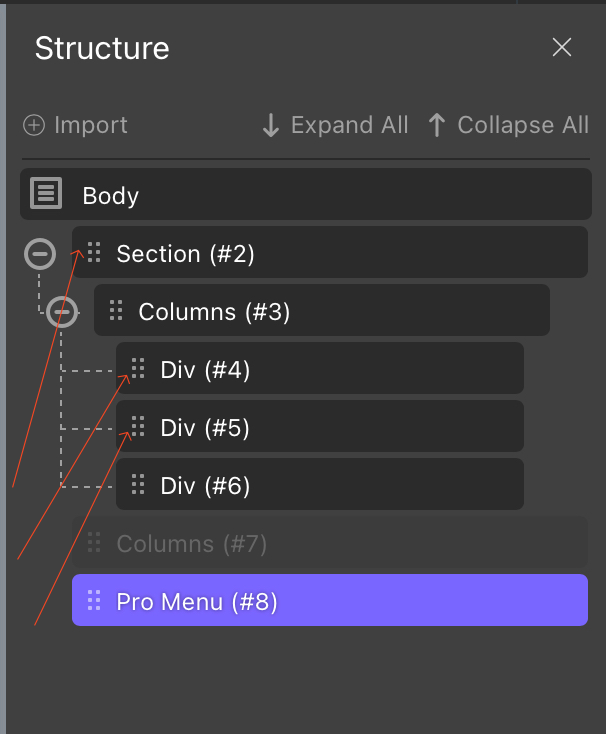The image size is (606, 734).
Task: Click the drag handle of Div (#5)
Action: 138,426
